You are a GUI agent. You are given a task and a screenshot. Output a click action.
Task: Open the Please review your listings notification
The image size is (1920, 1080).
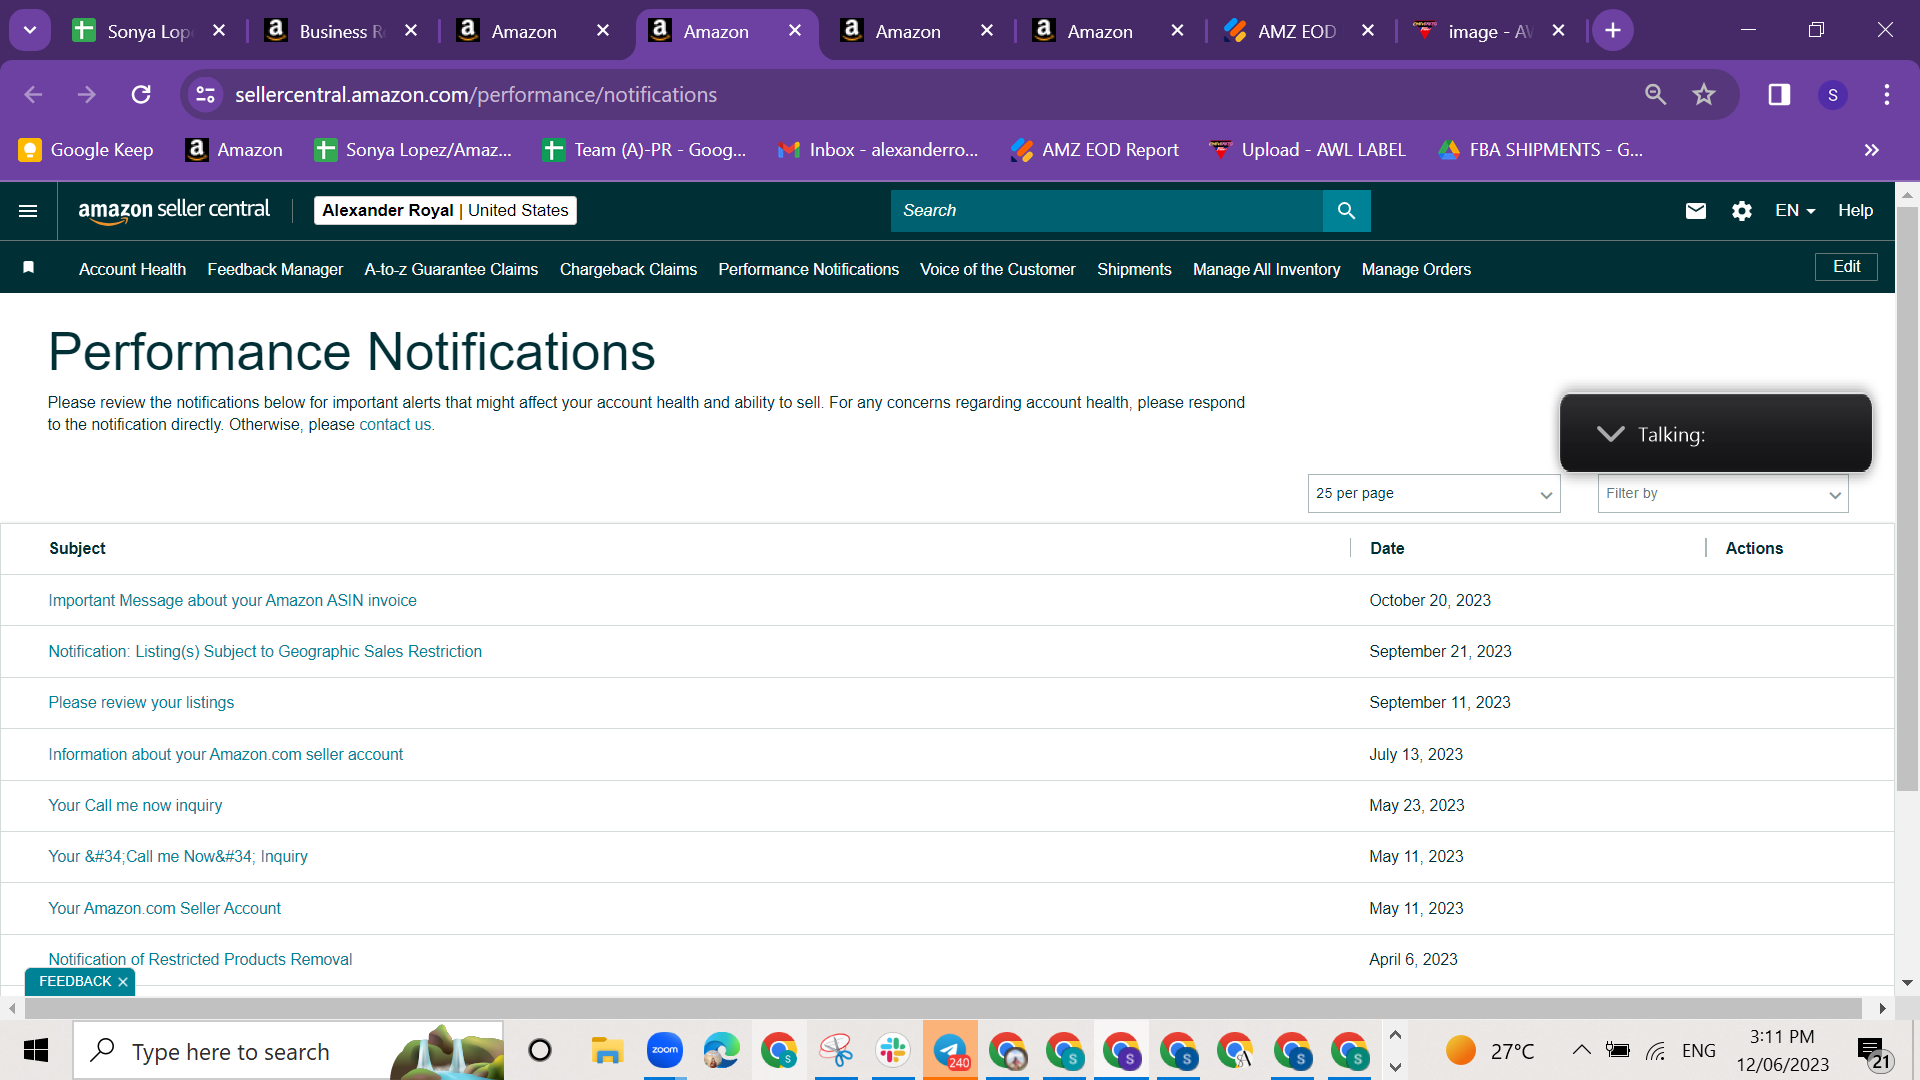141,703
